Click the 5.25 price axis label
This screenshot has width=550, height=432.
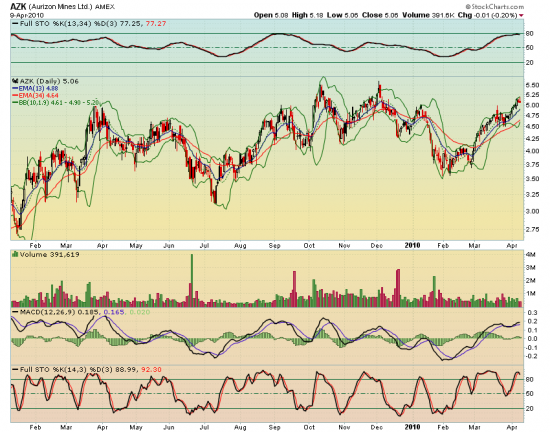(532, 95)
